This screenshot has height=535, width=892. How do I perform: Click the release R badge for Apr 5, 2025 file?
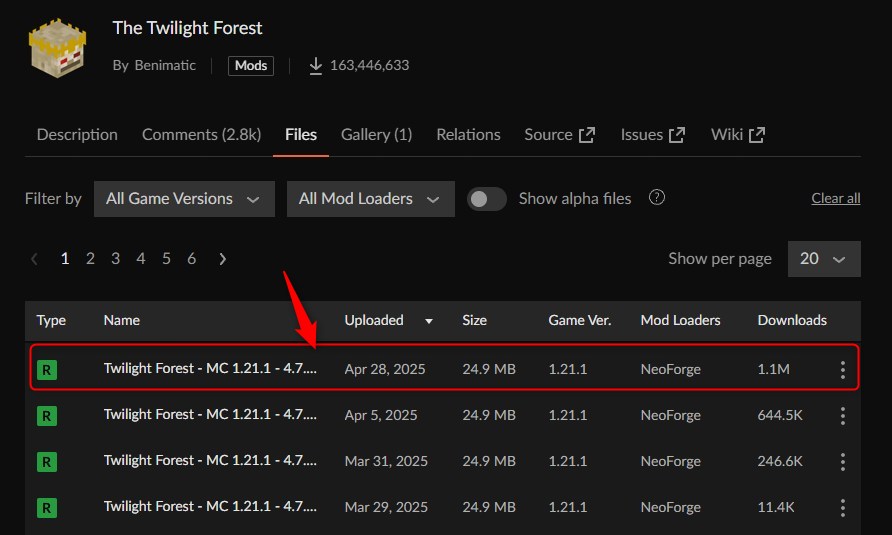(47, 416)
